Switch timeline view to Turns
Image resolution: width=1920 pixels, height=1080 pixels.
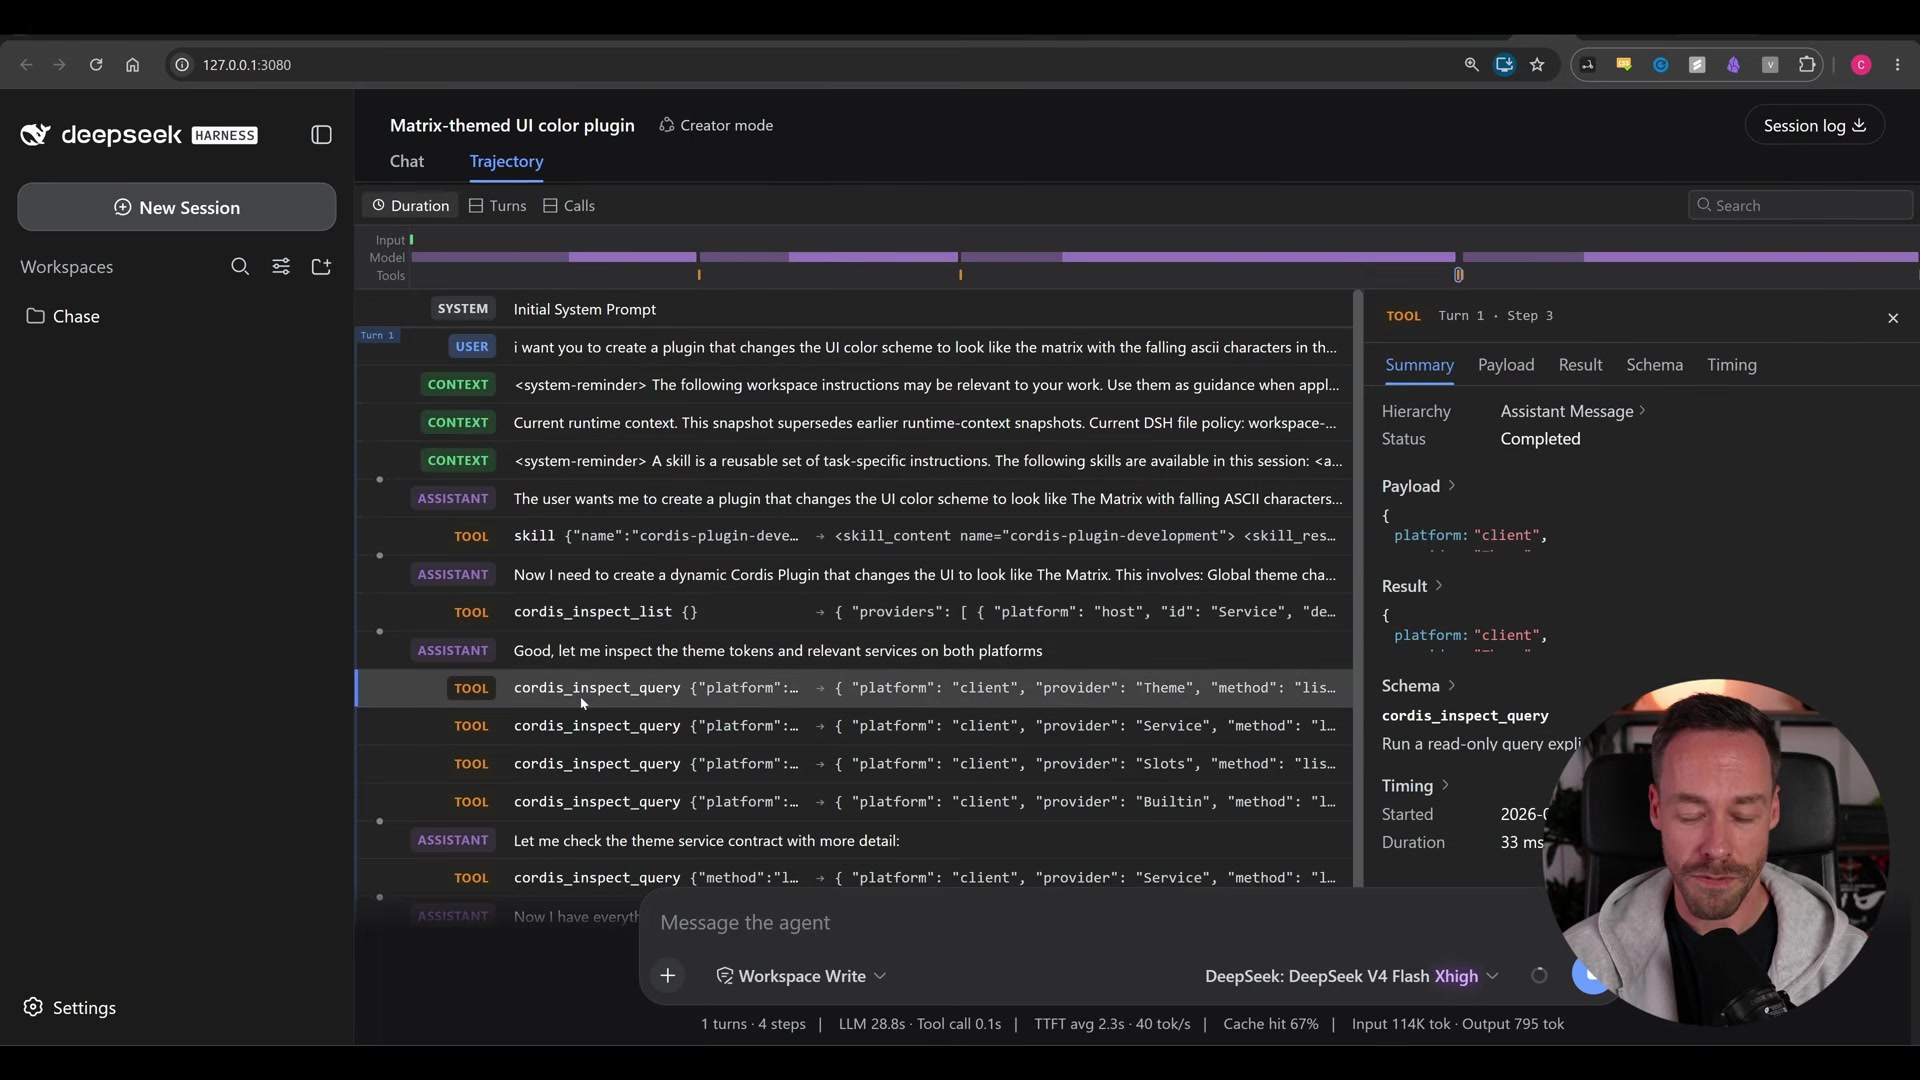(x=497, y=206)
